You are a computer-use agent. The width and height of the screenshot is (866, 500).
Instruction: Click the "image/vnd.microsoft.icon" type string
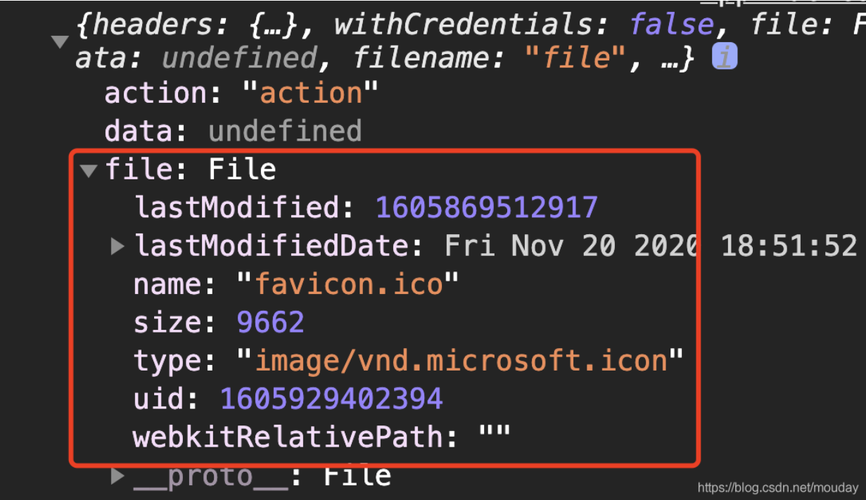point(461,360)
